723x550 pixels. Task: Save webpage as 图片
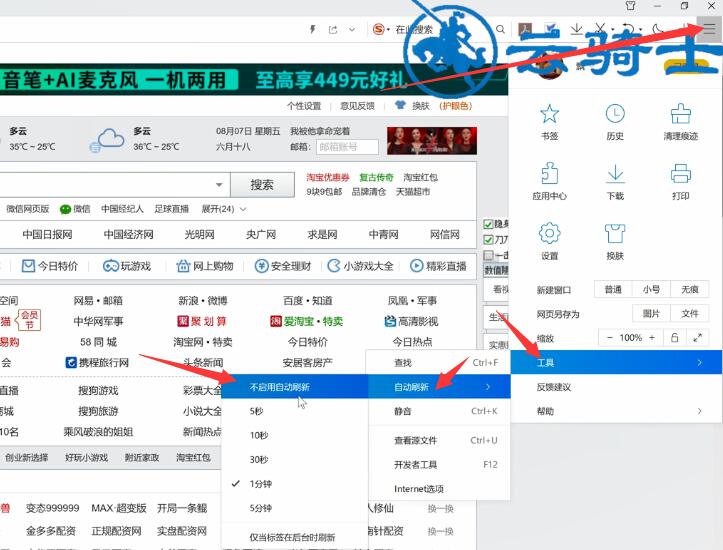(x=651, y=313)
